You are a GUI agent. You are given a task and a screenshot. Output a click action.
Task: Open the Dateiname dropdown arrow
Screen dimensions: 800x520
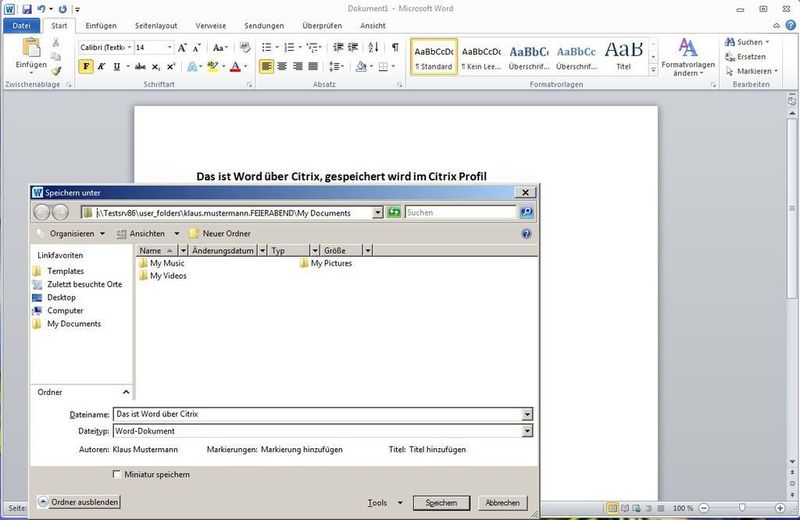527,414
